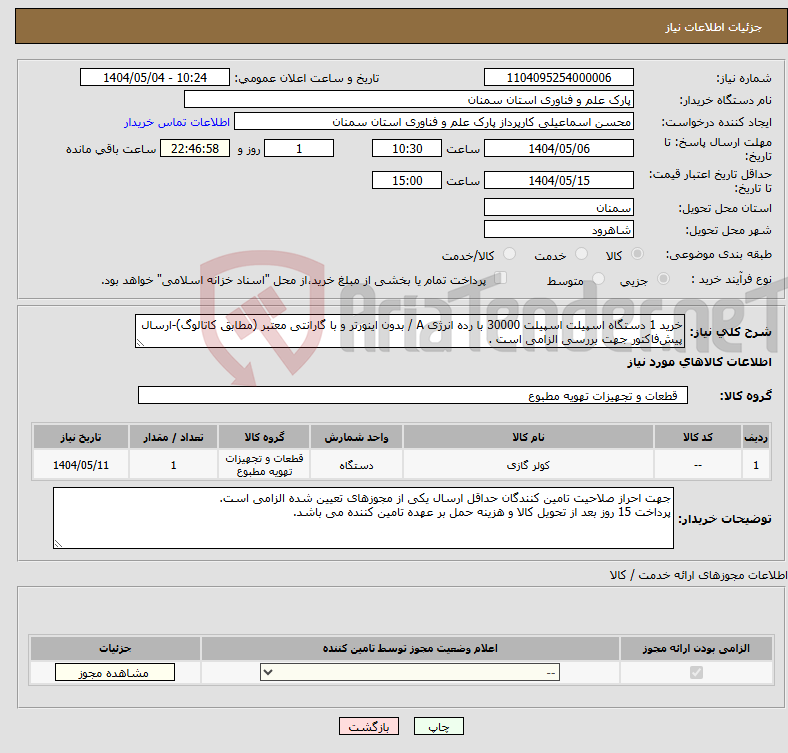
Task: Click the goods group field قطعات و تجهیزات تهویه مطبوع
Action: (413, 395)
